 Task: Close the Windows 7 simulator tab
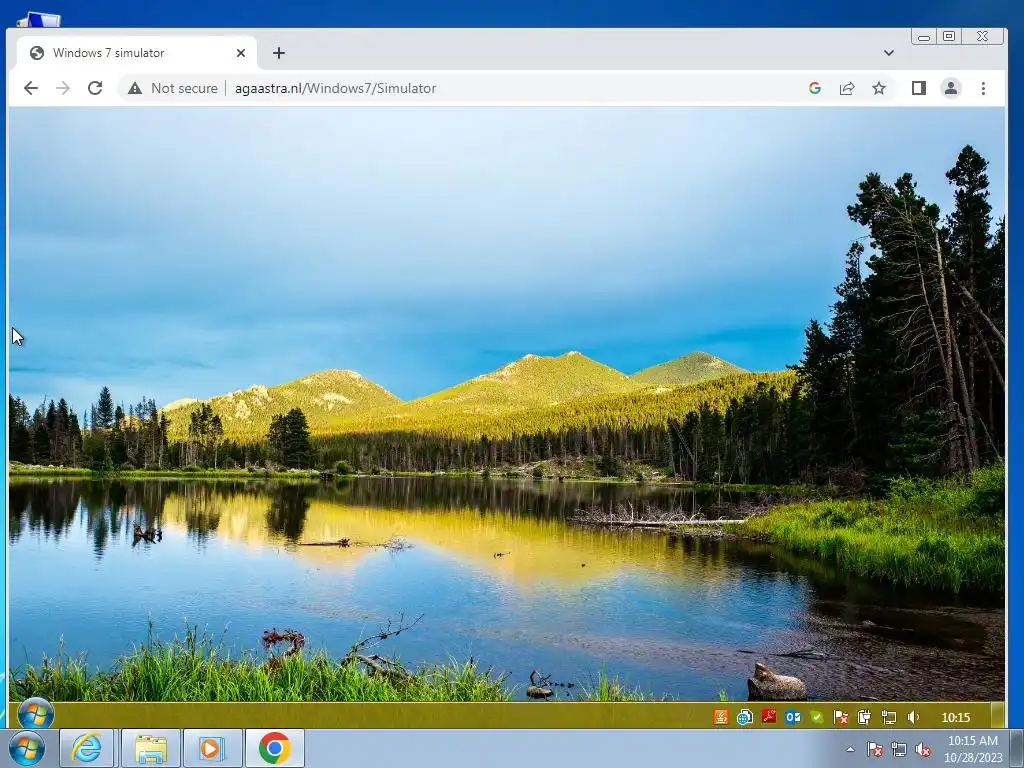(241, 53)
